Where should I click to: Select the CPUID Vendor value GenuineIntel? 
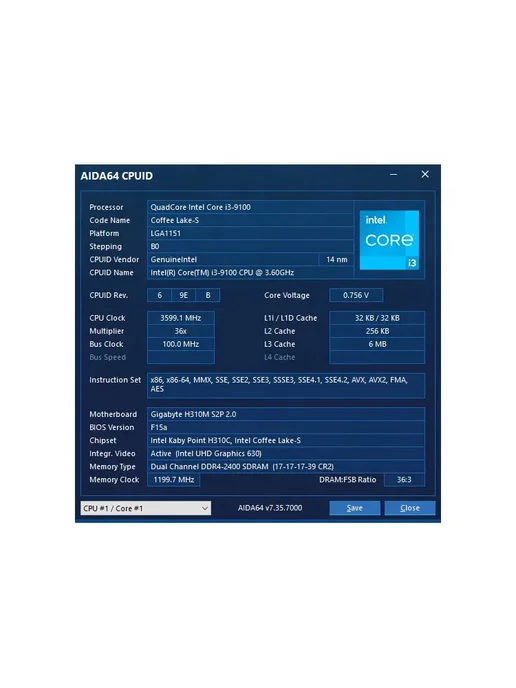coord(233,259)
